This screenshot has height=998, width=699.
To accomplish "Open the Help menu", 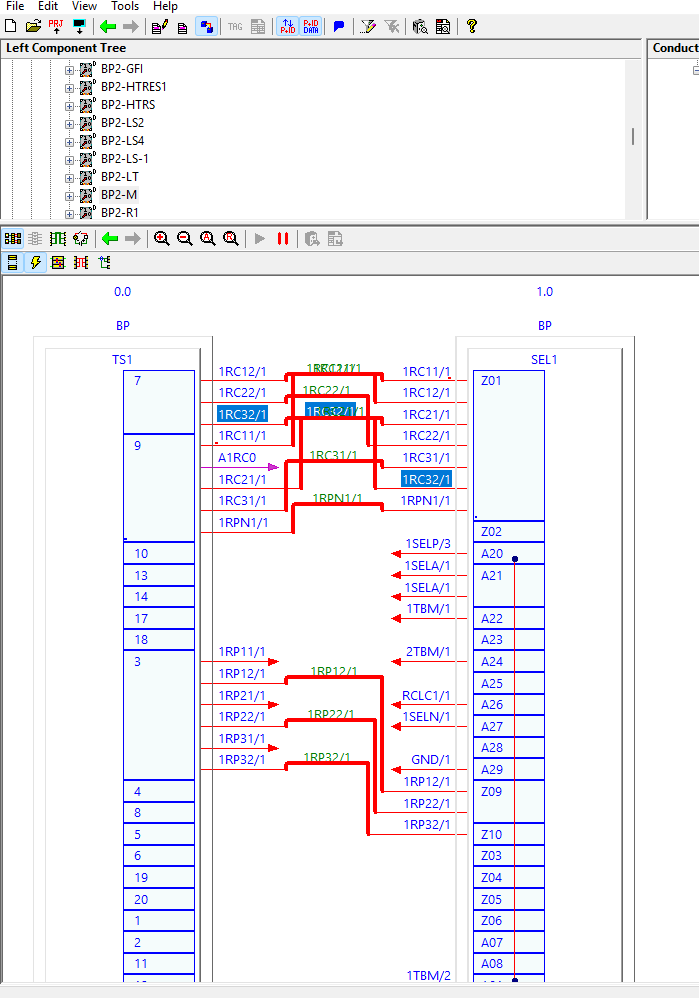I will coord(165,6).
